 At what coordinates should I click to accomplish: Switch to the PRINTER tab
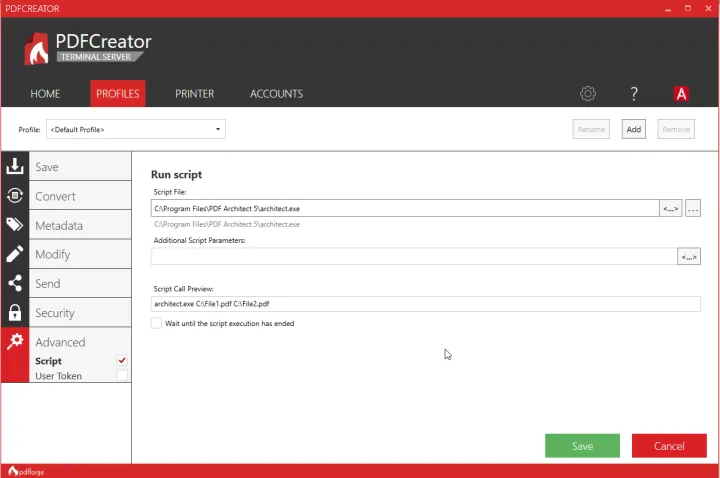tap(194, 94)
